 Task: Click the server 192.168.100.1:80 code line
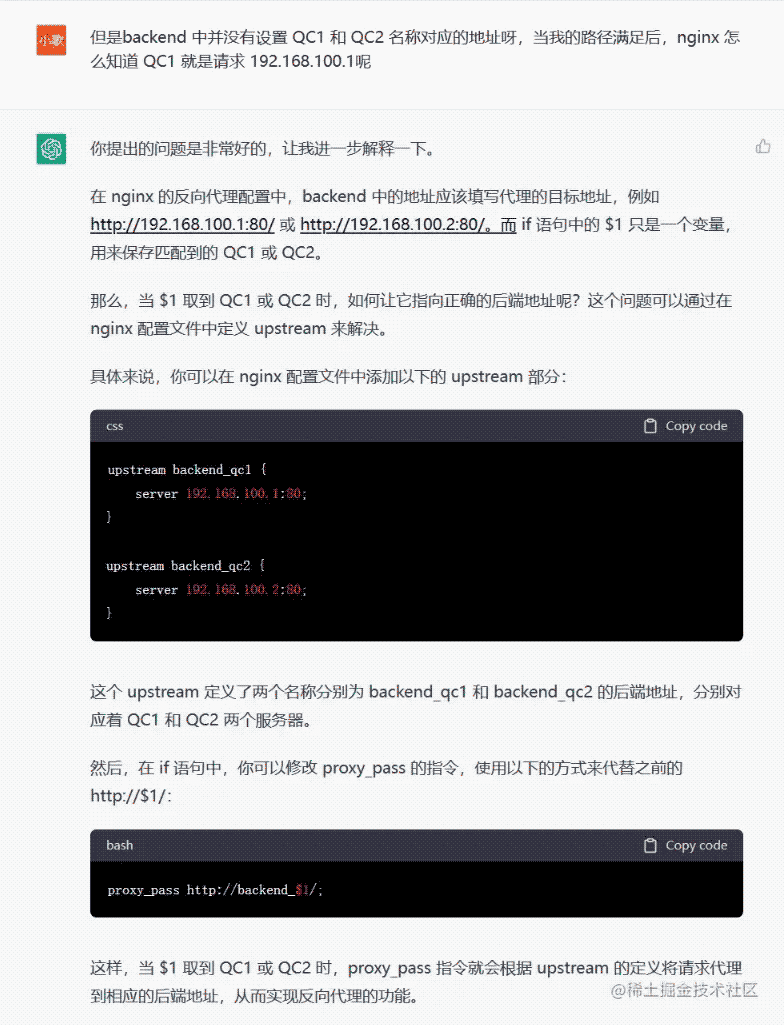[221, 494]
